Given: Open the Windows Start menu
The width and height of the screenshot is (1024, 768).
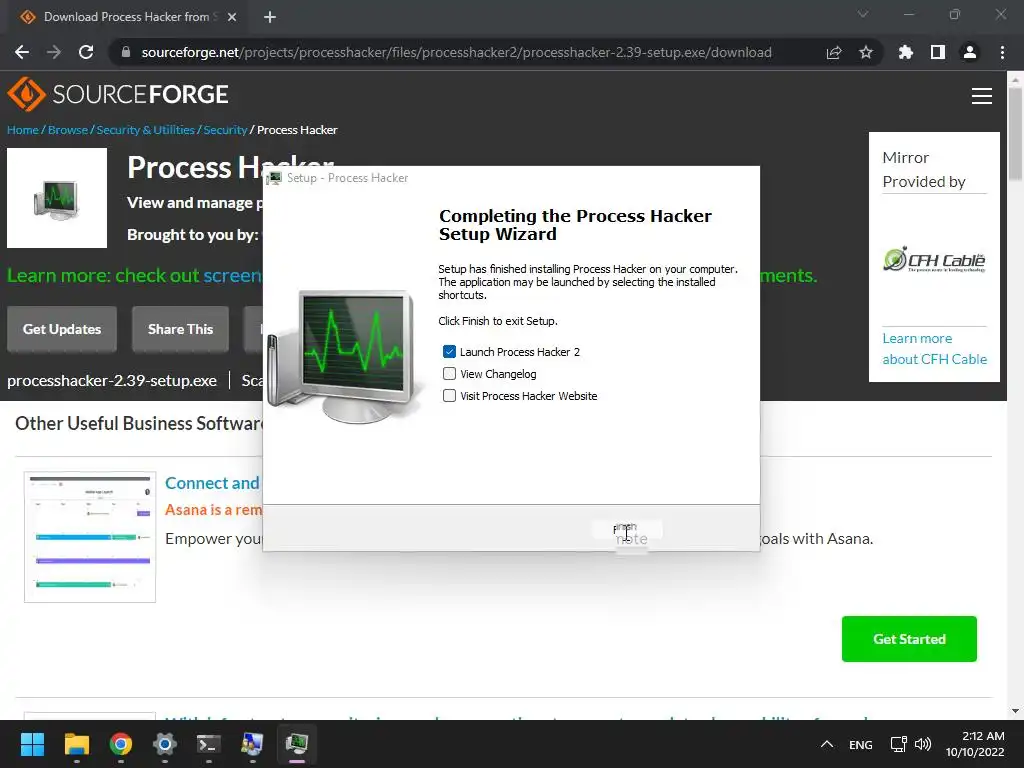Looking at the screenshot, I should point(32,744).
